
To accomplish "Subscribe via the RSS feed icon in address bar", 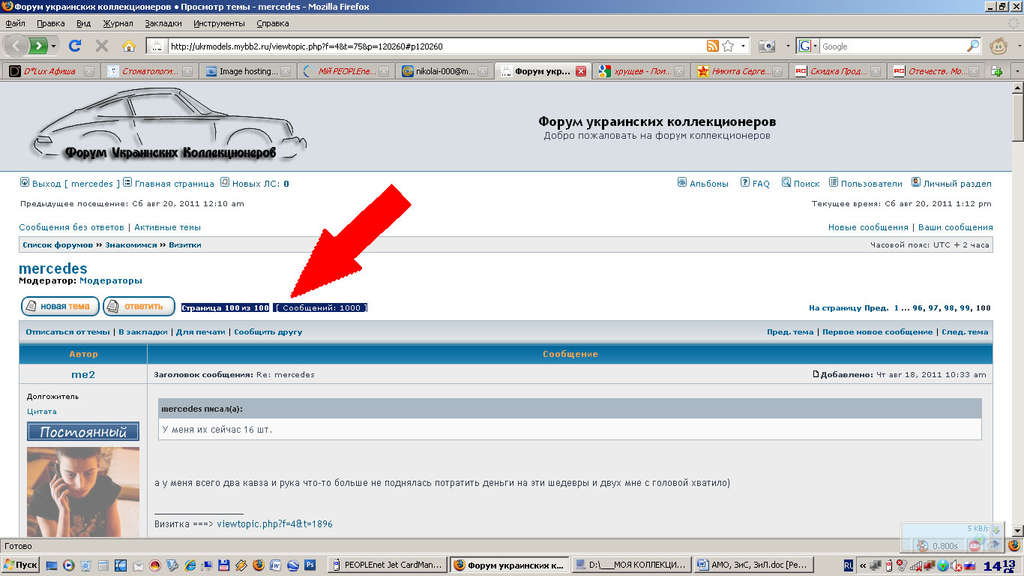I will [x=712, y=46].
